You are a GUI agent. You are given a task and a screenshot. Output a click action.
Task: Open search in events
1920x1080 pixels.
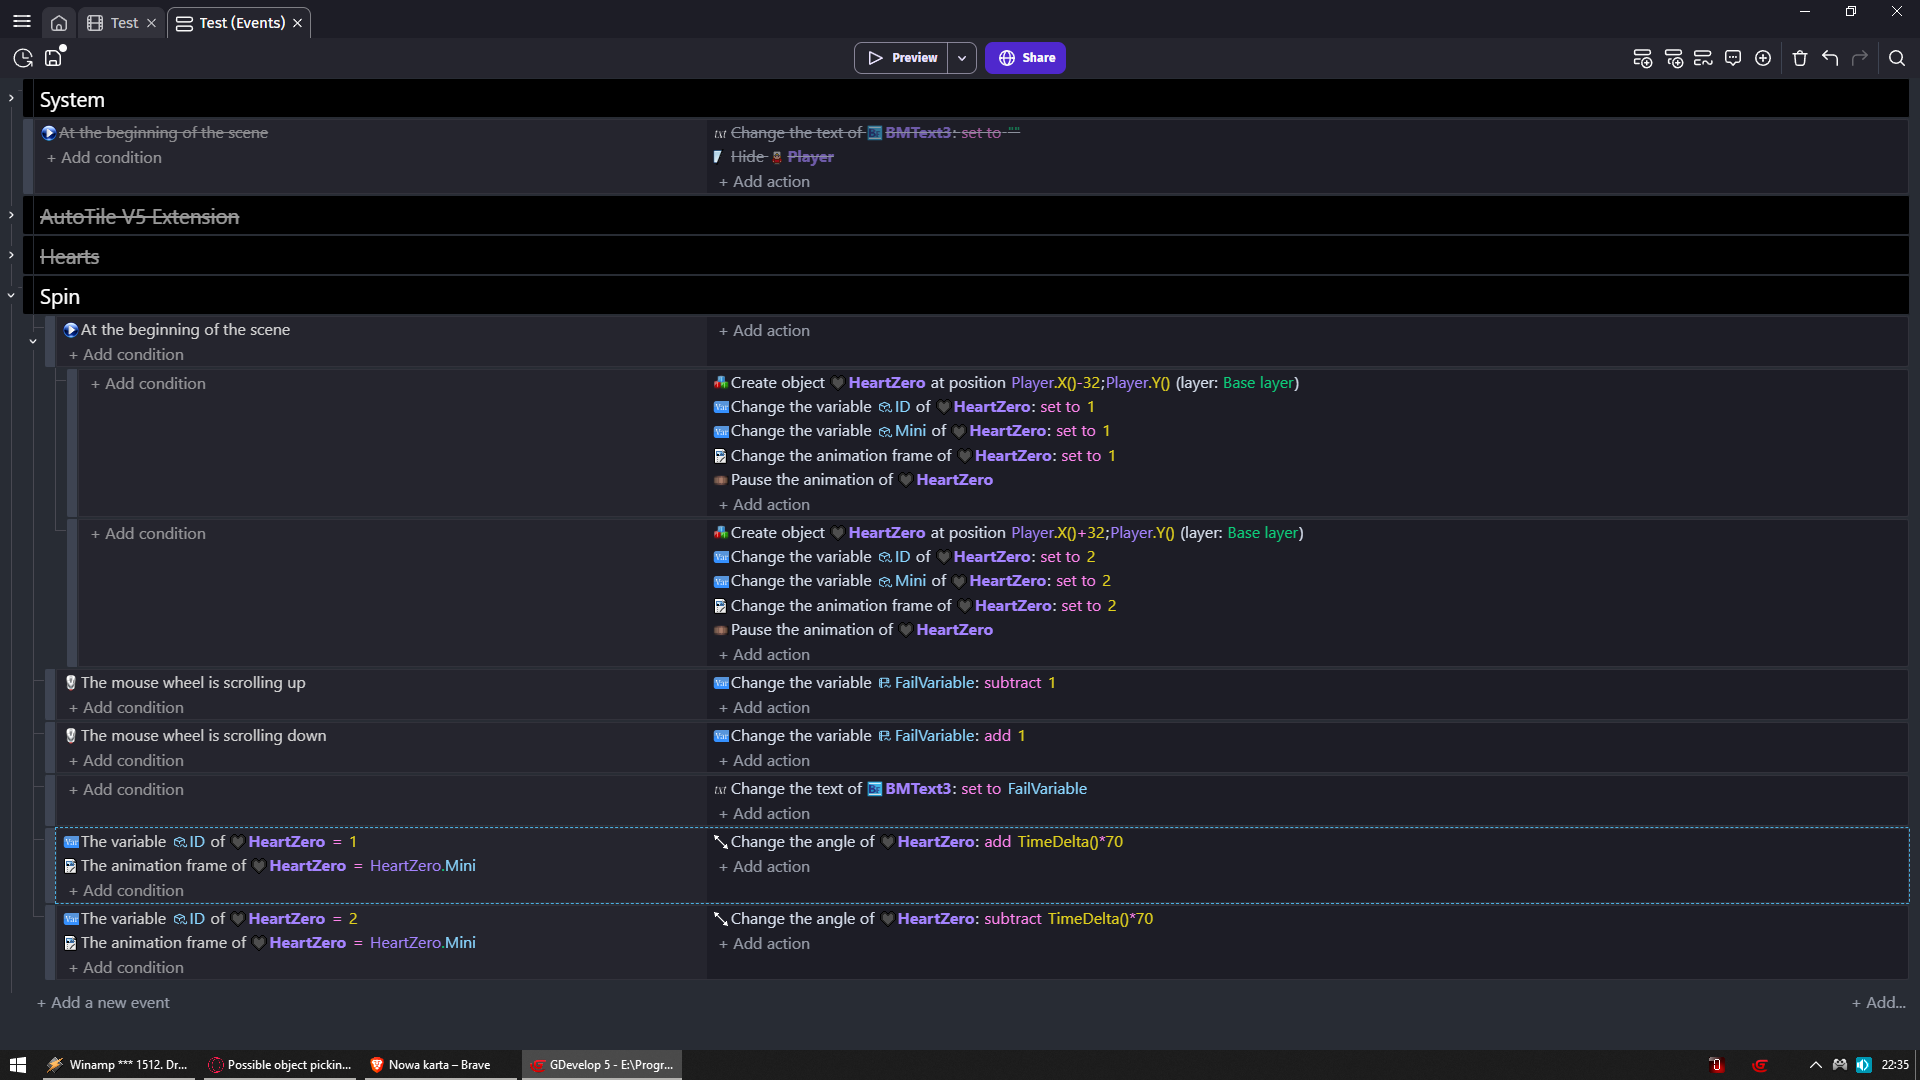click(x=1897, y=58)
